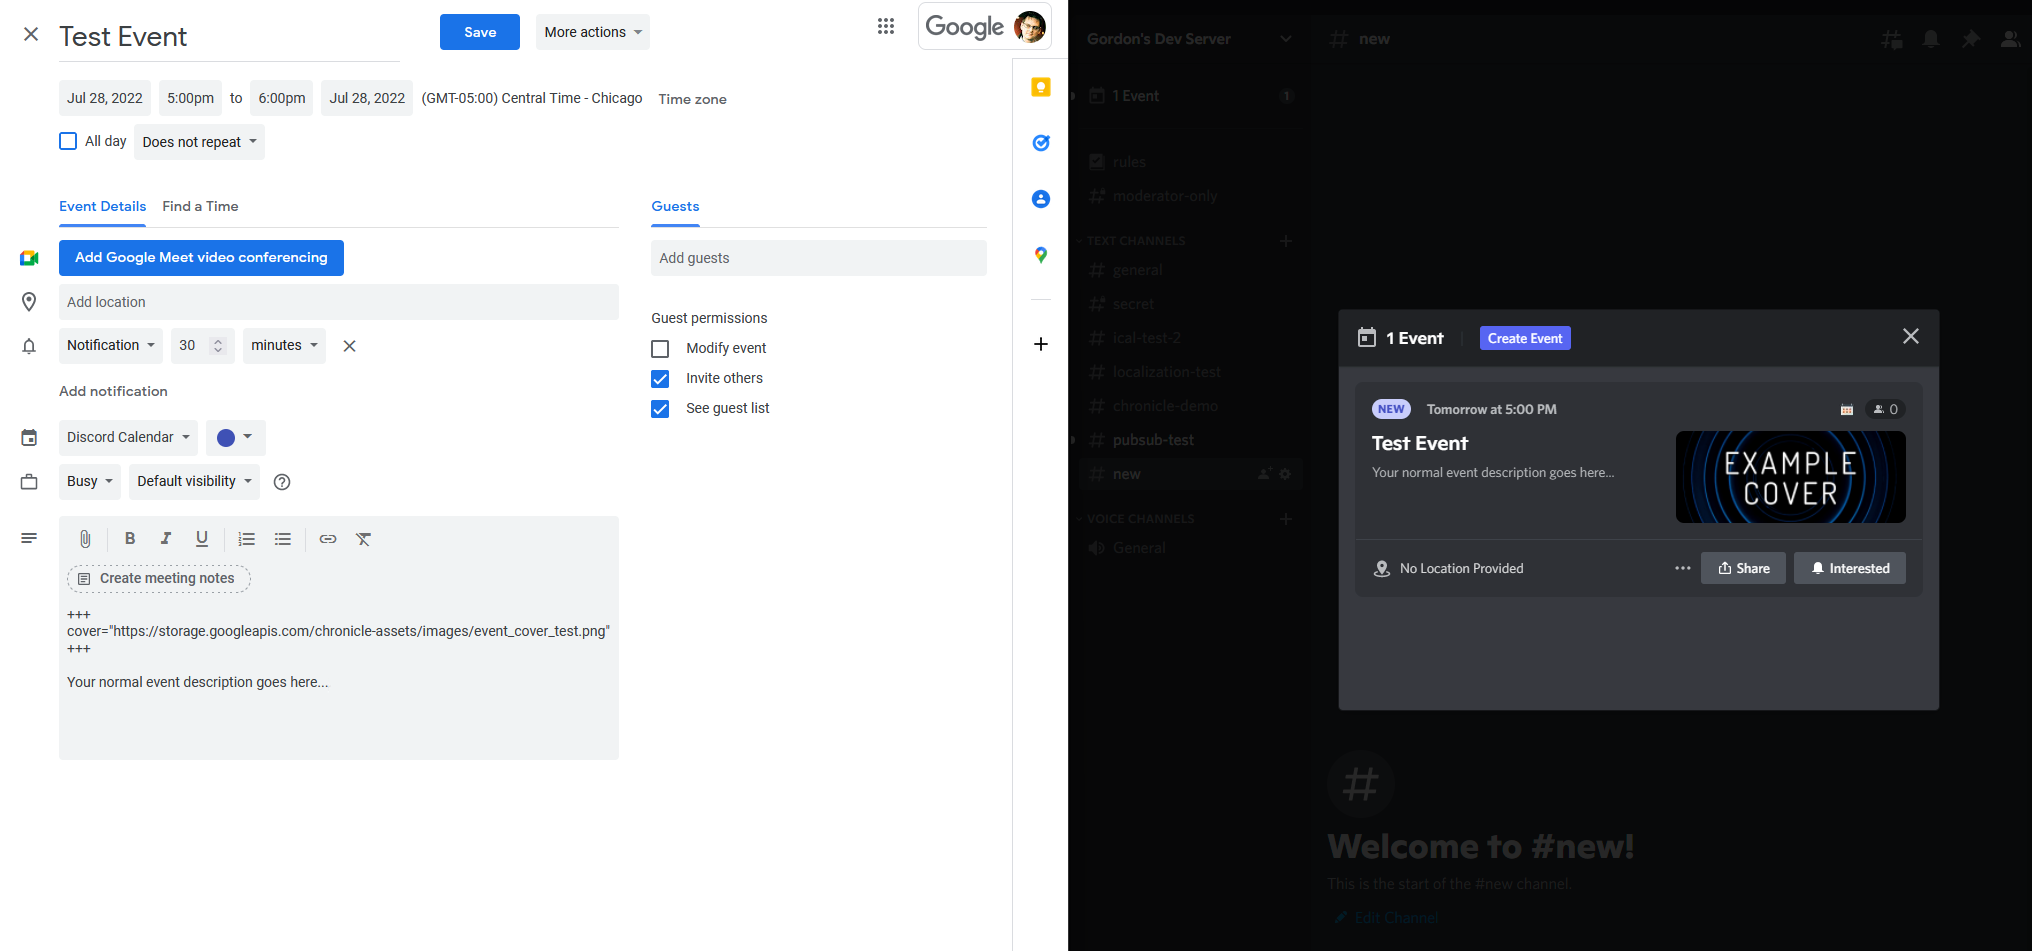Insert a link using the link icon
Viewport: 2032px width, 951px height.
(x=328, y=539)
